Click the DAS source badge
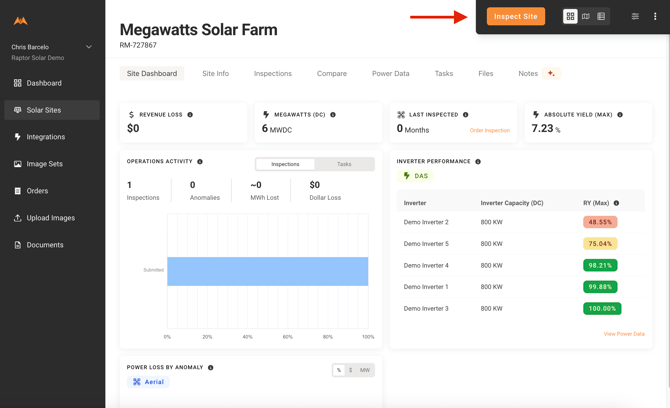The height and width of the screenshot is (408, 670). [415, 176]
